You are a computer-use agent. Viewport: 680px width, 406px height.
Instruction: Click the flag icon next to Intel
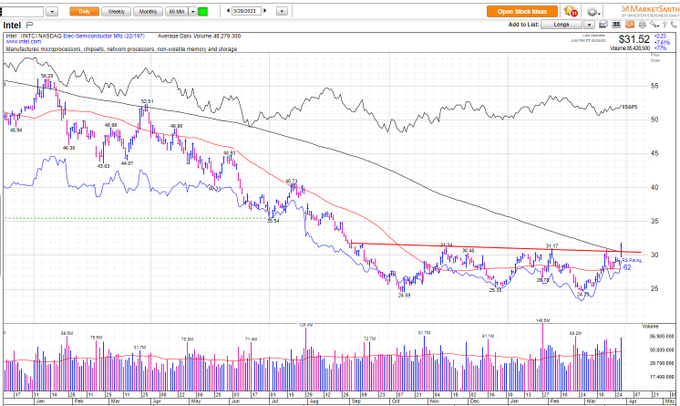pyautogui.click(x=29, y=25)
